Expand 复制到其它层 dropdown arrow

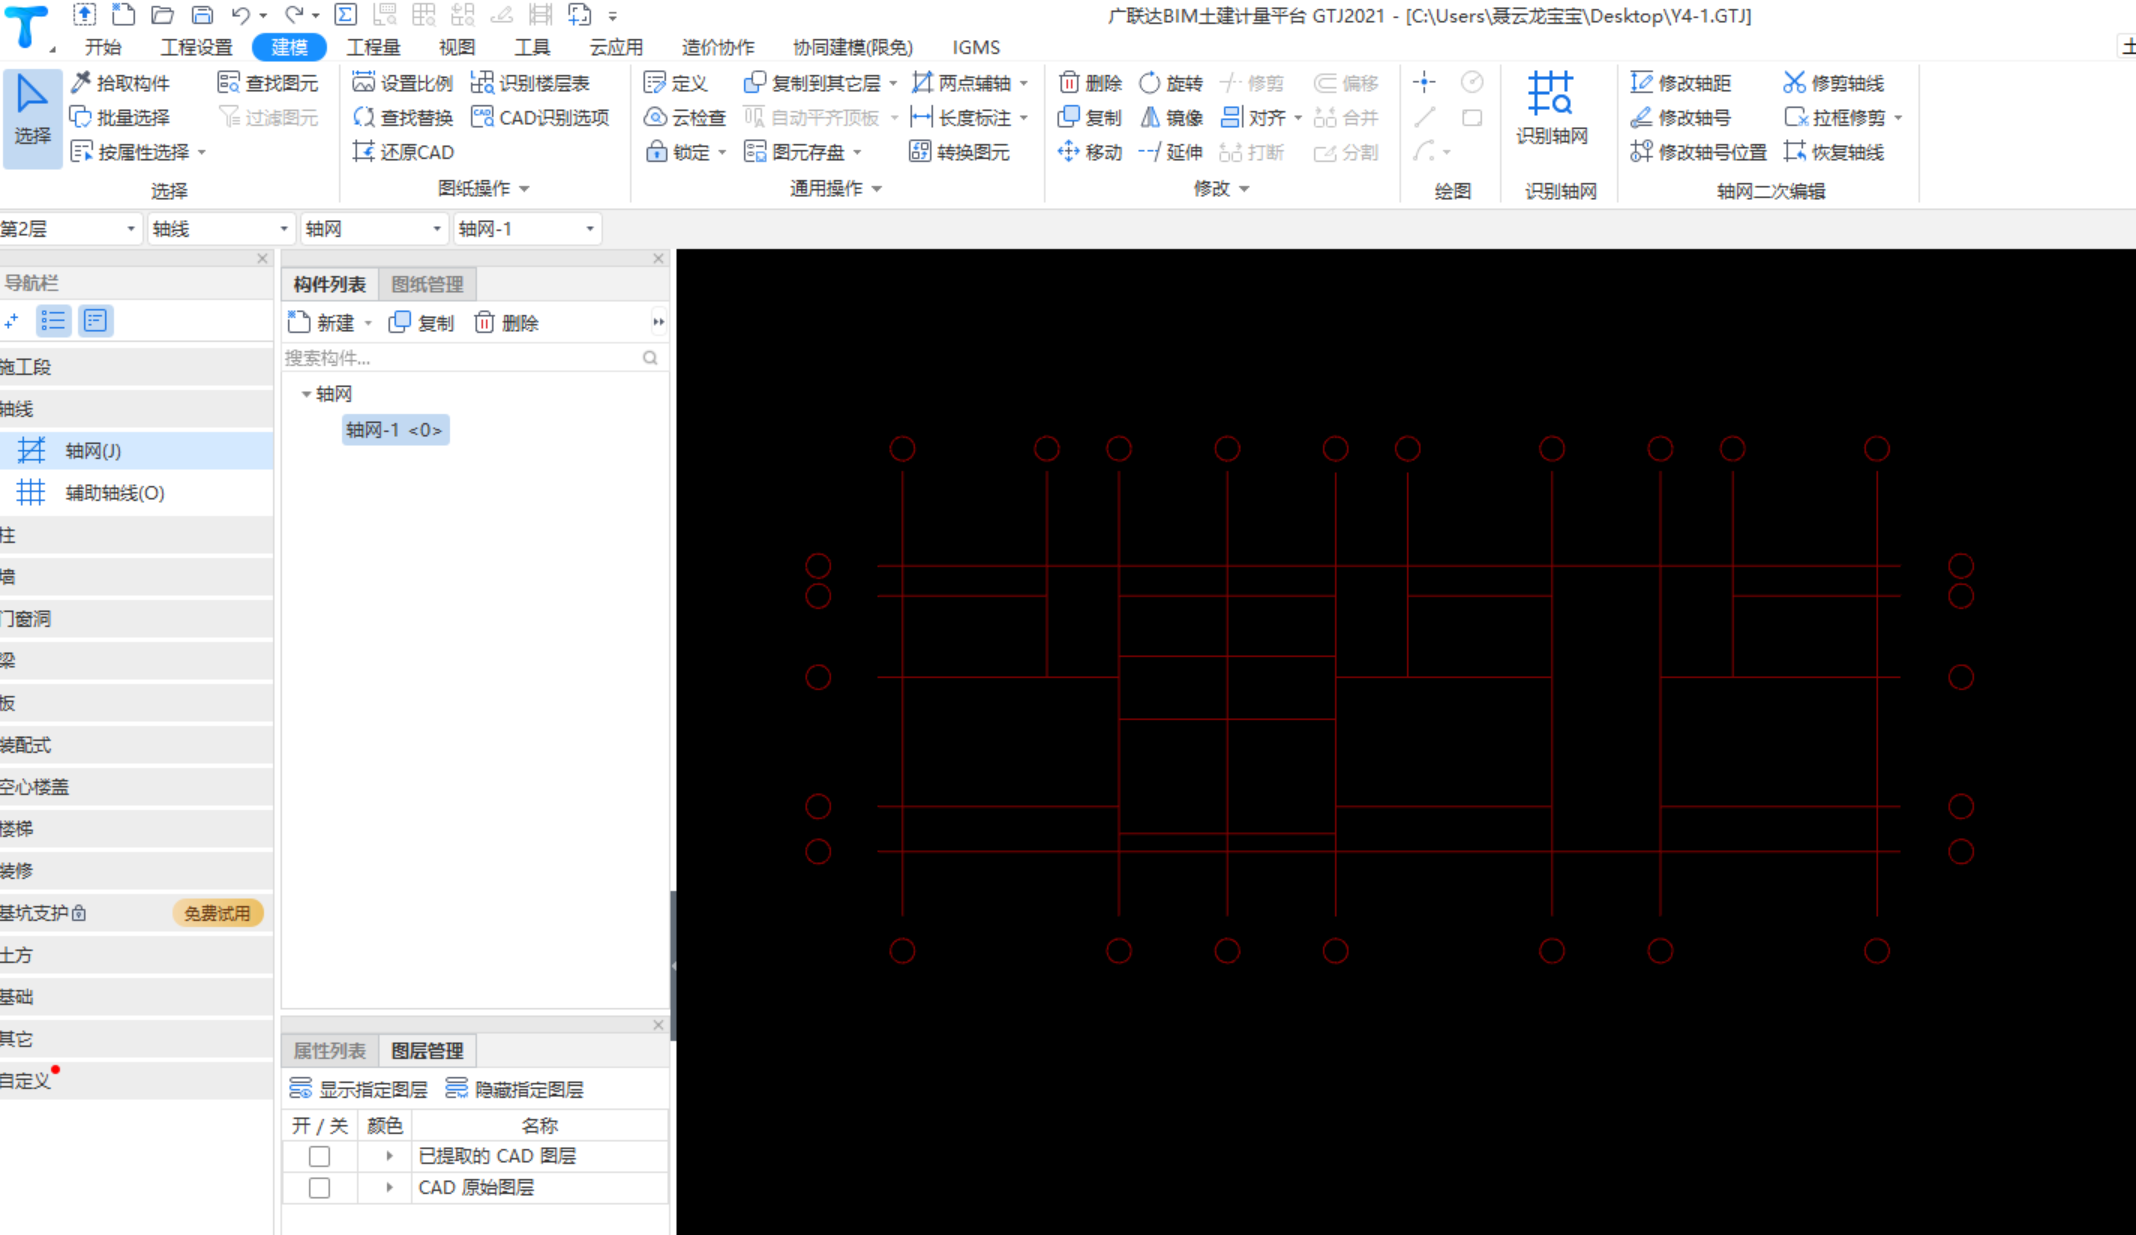point(893,84)
